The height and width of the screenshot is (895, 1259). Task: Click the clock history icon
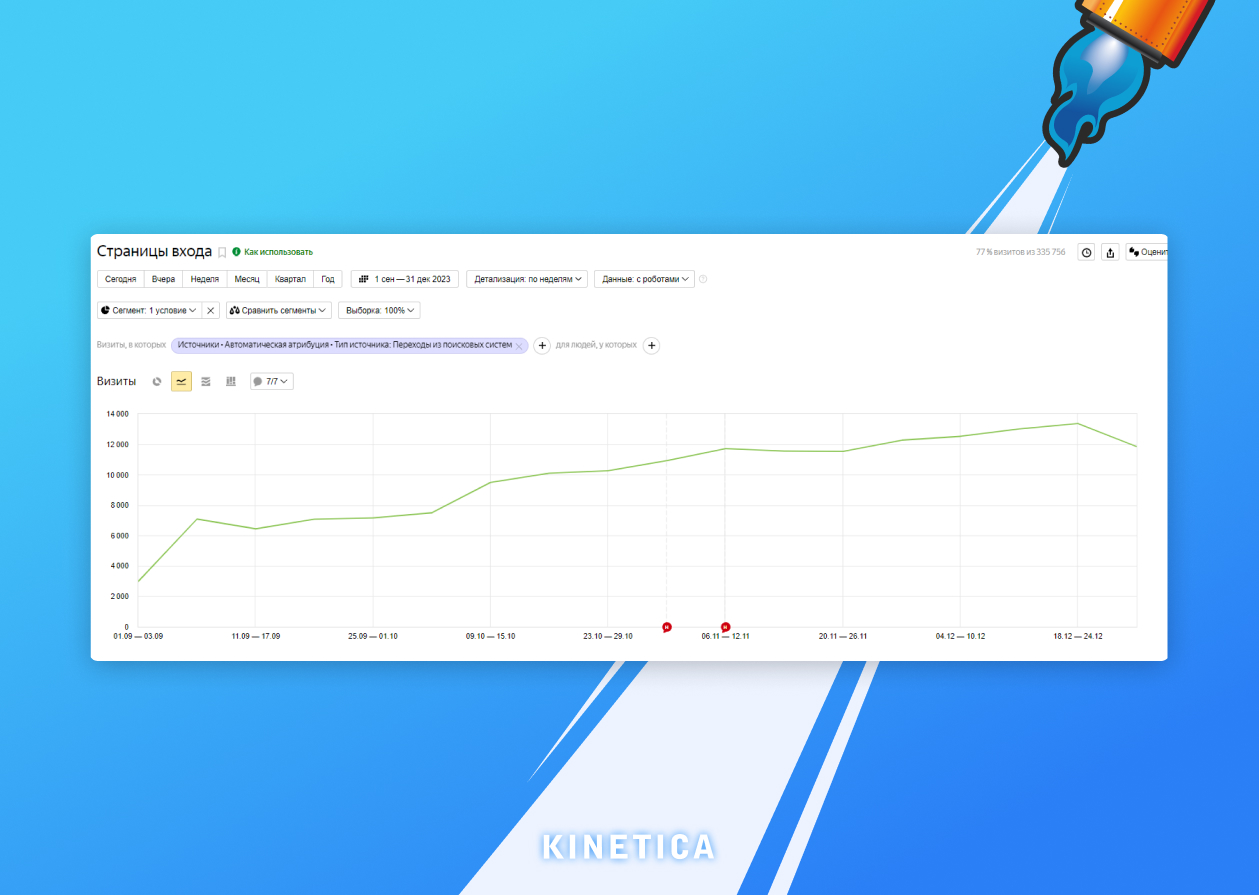[1086, 252]
